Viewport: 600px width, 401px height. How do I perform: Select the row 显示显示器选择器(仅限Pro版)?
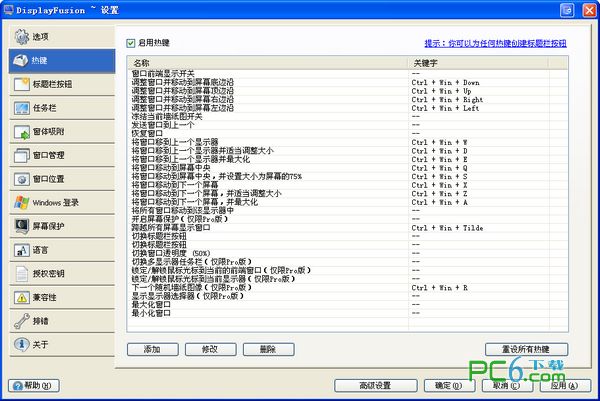click(347, 296)
